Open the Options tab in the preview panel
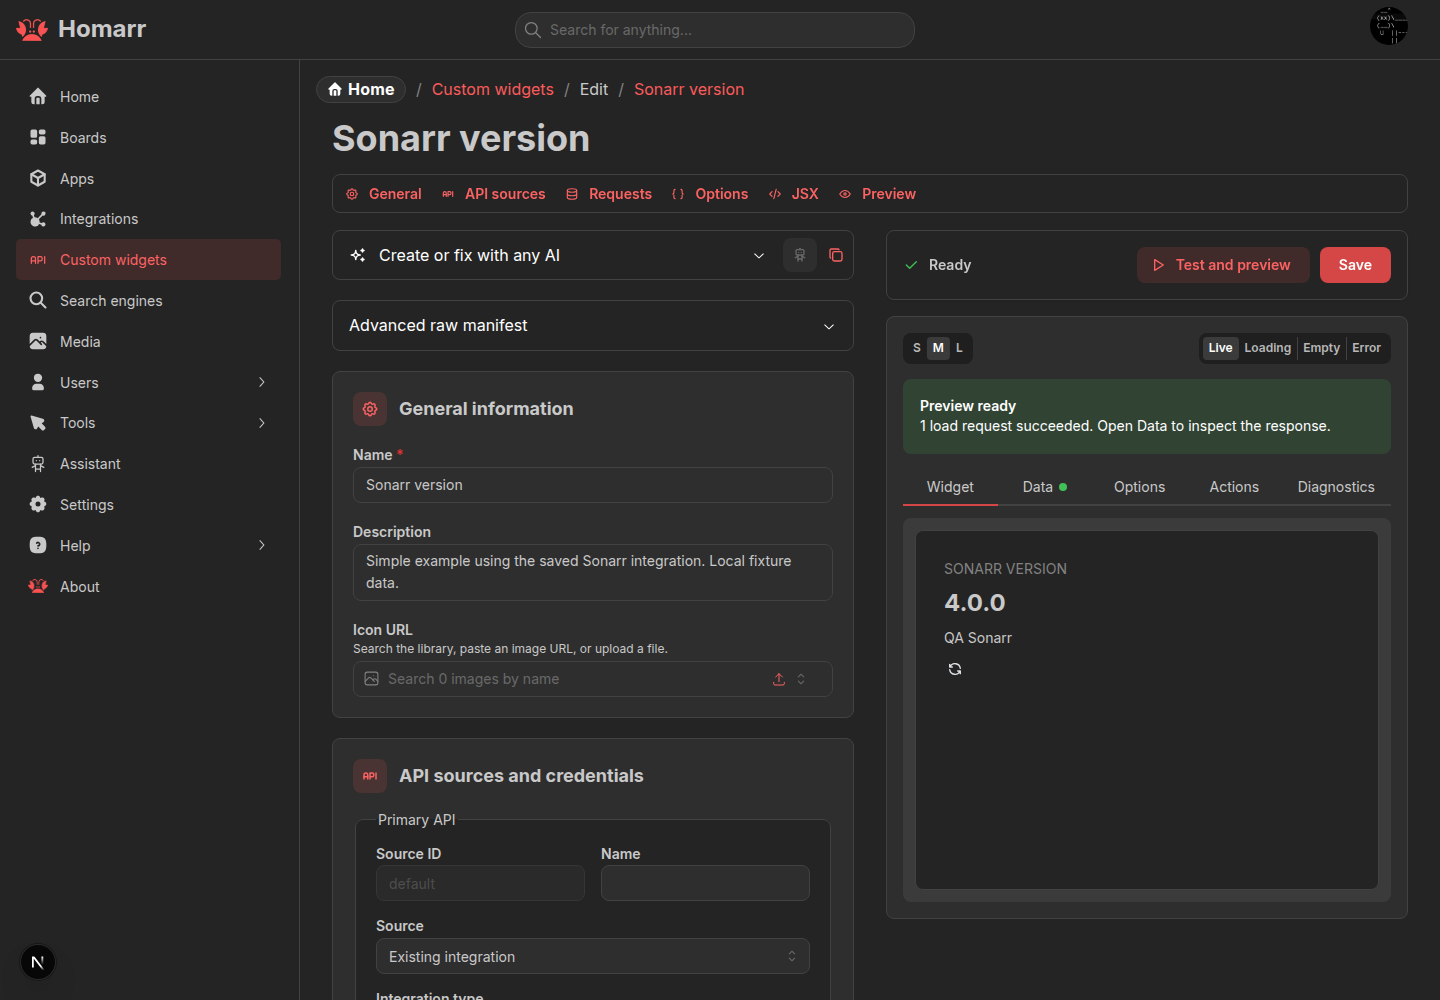This screenshot has height=1000, width=1440. (1139, 487)
